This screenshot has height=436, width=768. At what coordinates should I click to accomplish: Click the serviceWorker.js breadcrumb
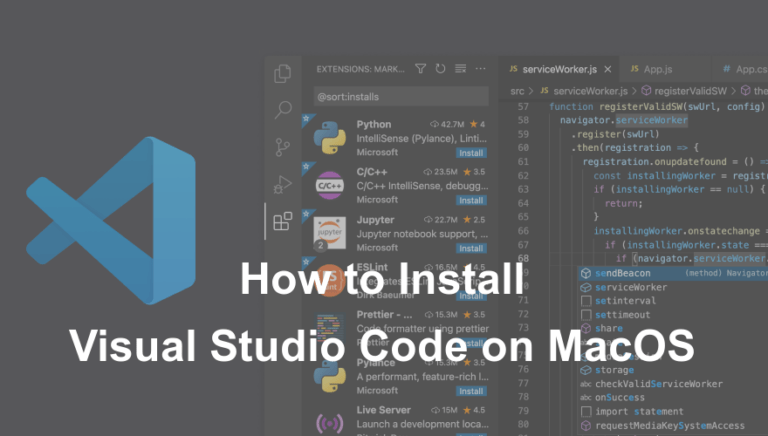590,91
